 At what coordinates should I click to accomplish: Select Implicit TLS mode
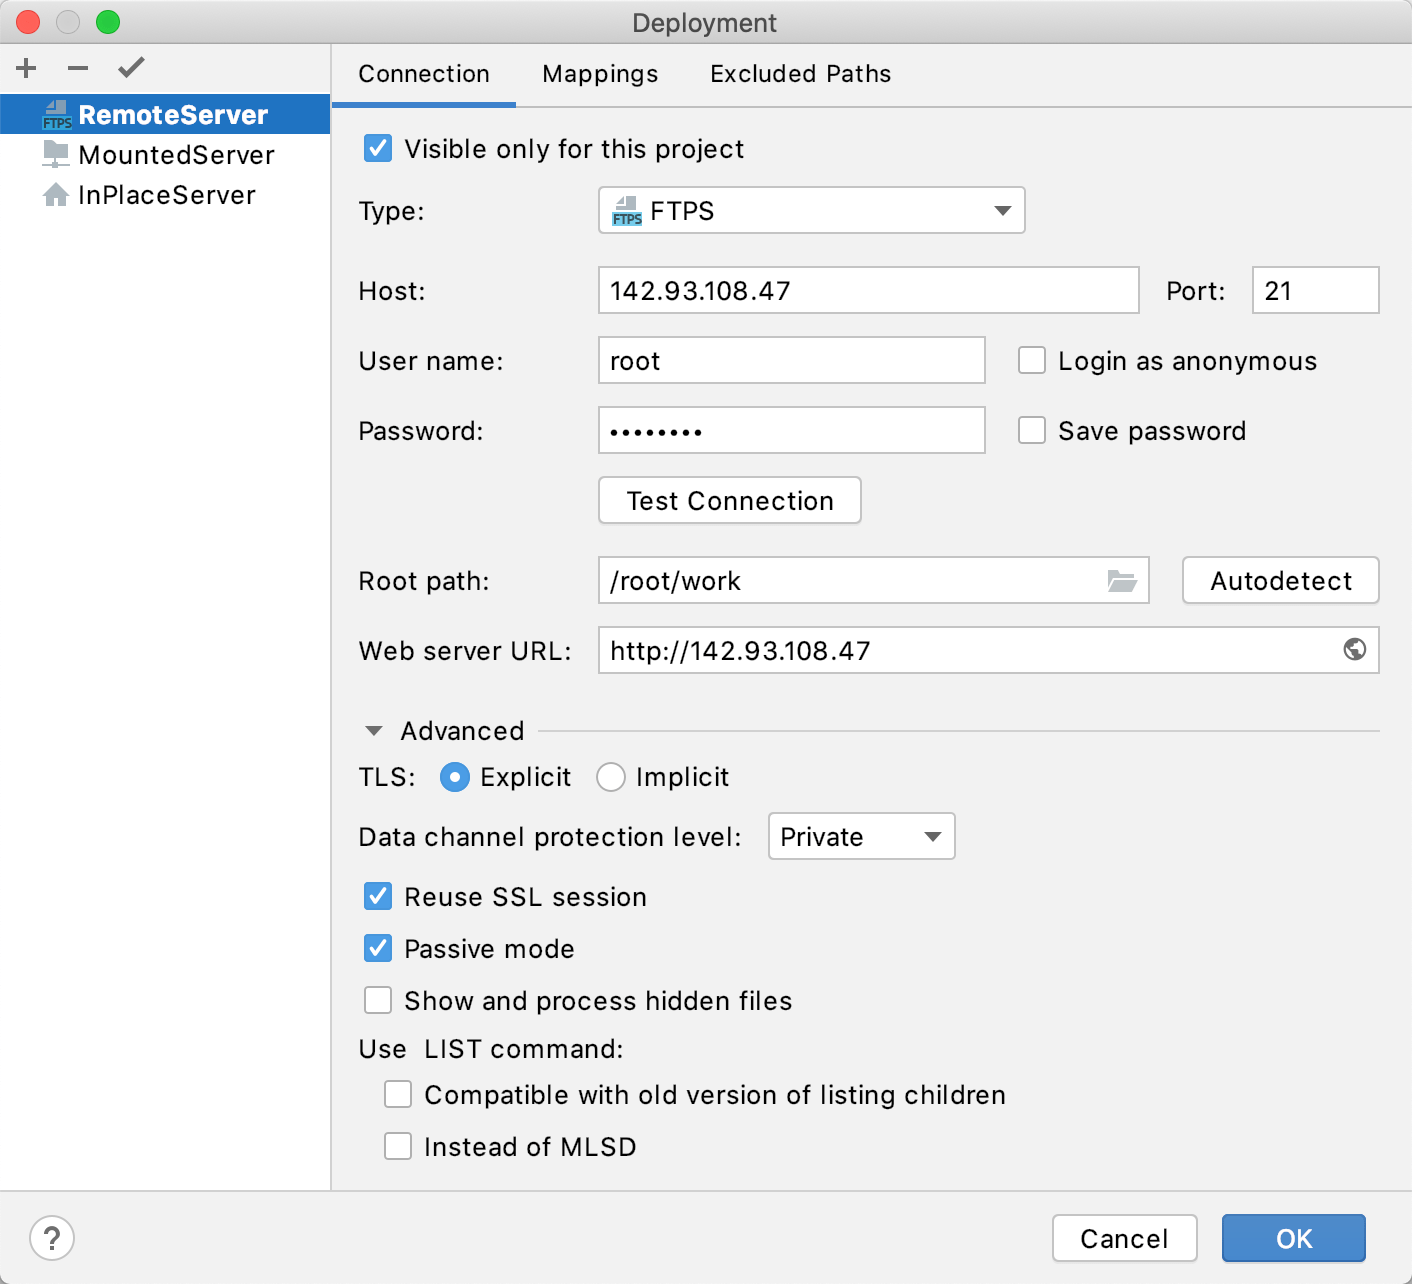coord(611,777)
